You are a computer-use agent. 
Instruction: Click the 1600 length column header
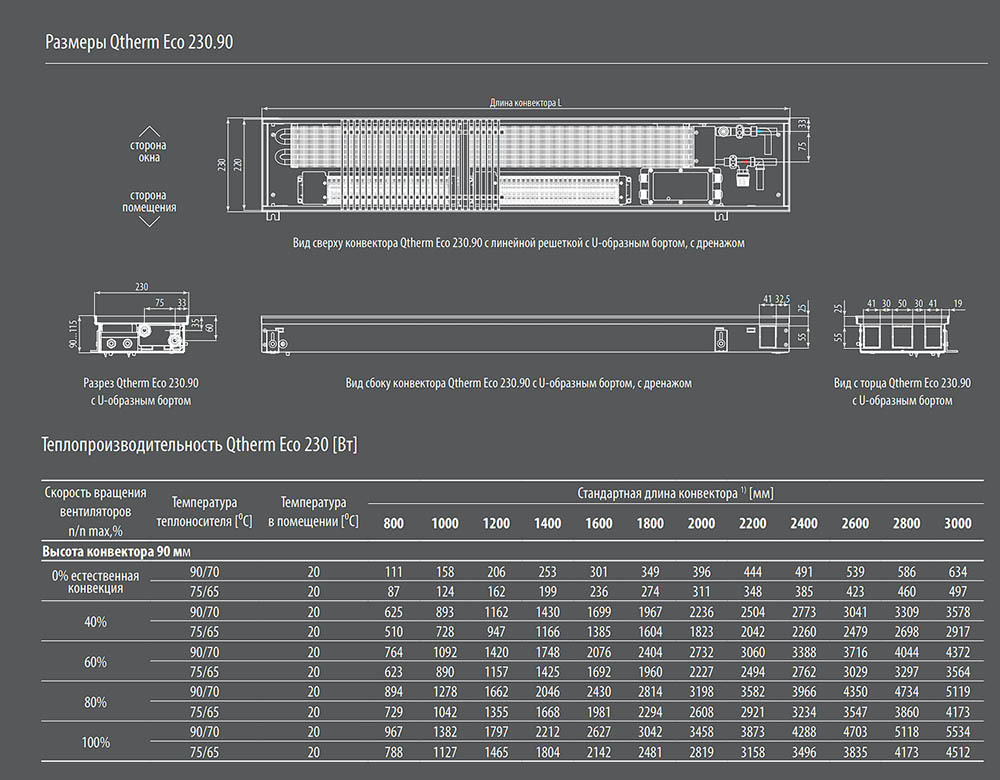point(599,524)
